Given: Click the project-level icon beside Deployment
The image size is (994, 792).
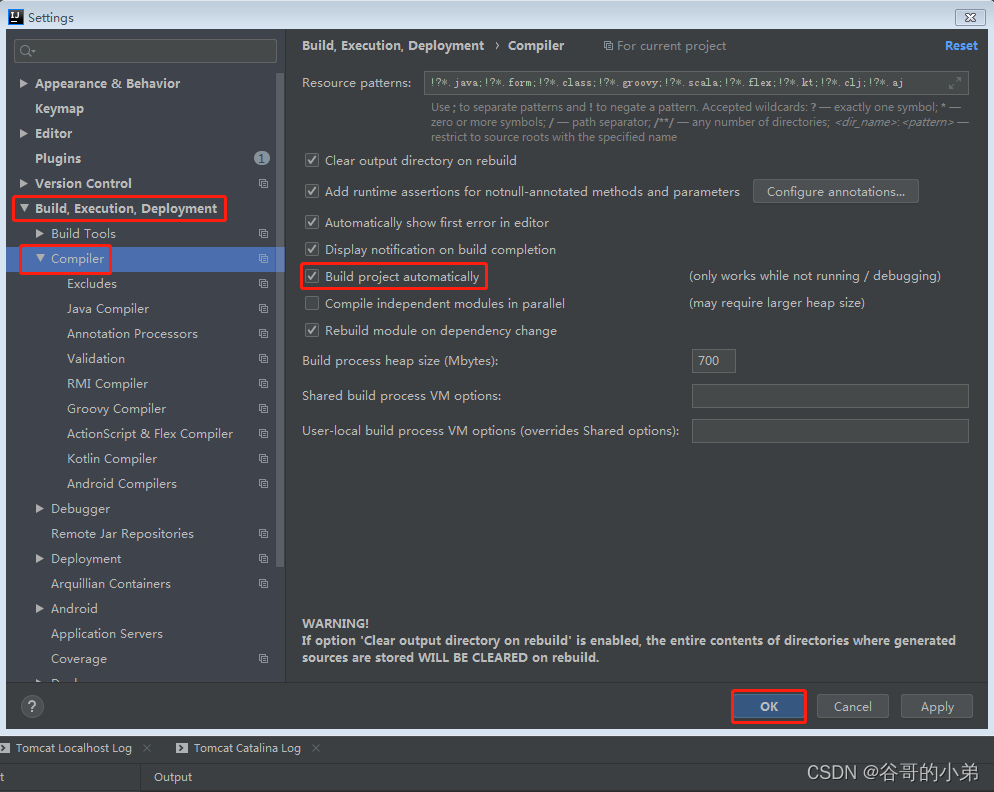Looking at the screenshot, I should pyautogui.click(x=264, y=559).
